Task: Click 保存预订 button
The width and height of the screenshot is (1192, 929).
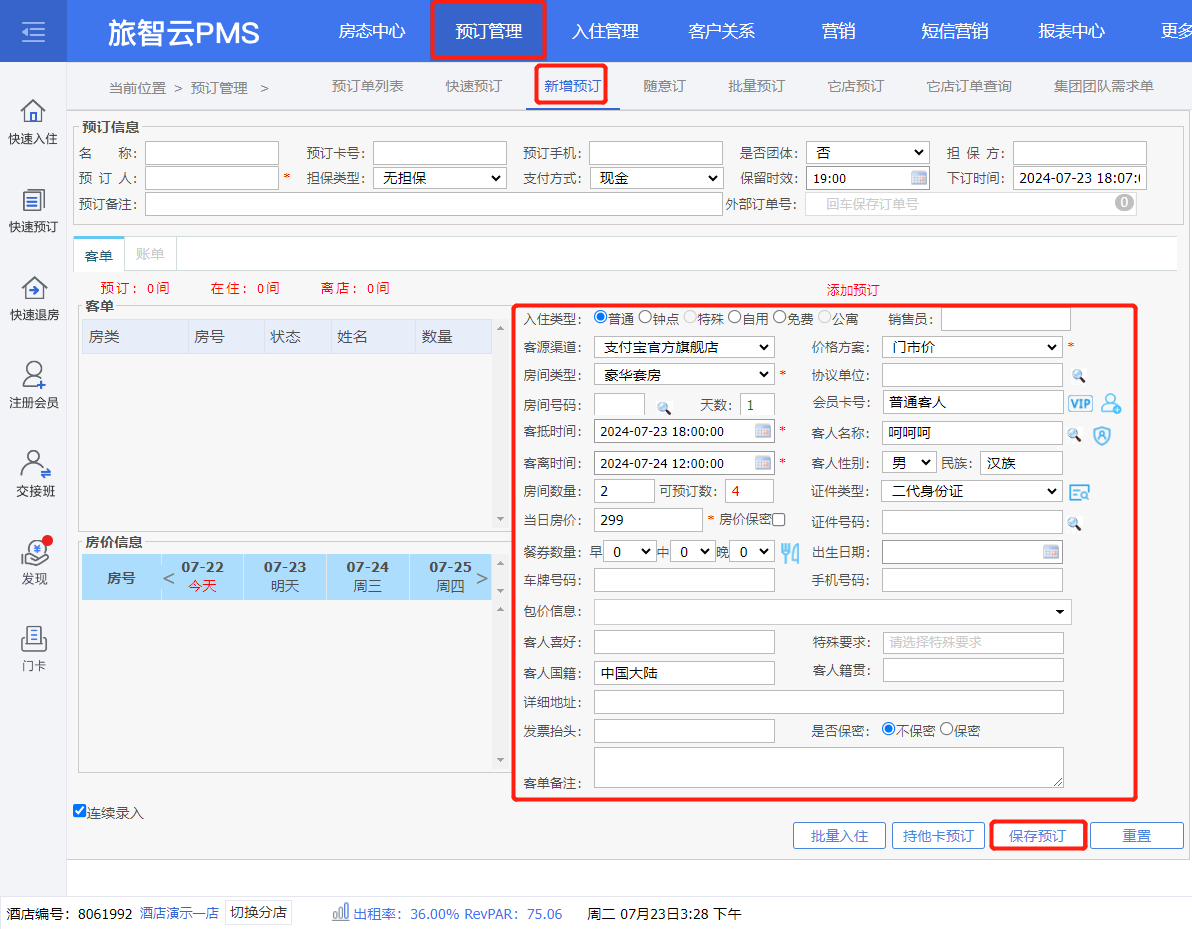Action: tap(1038, 835)
